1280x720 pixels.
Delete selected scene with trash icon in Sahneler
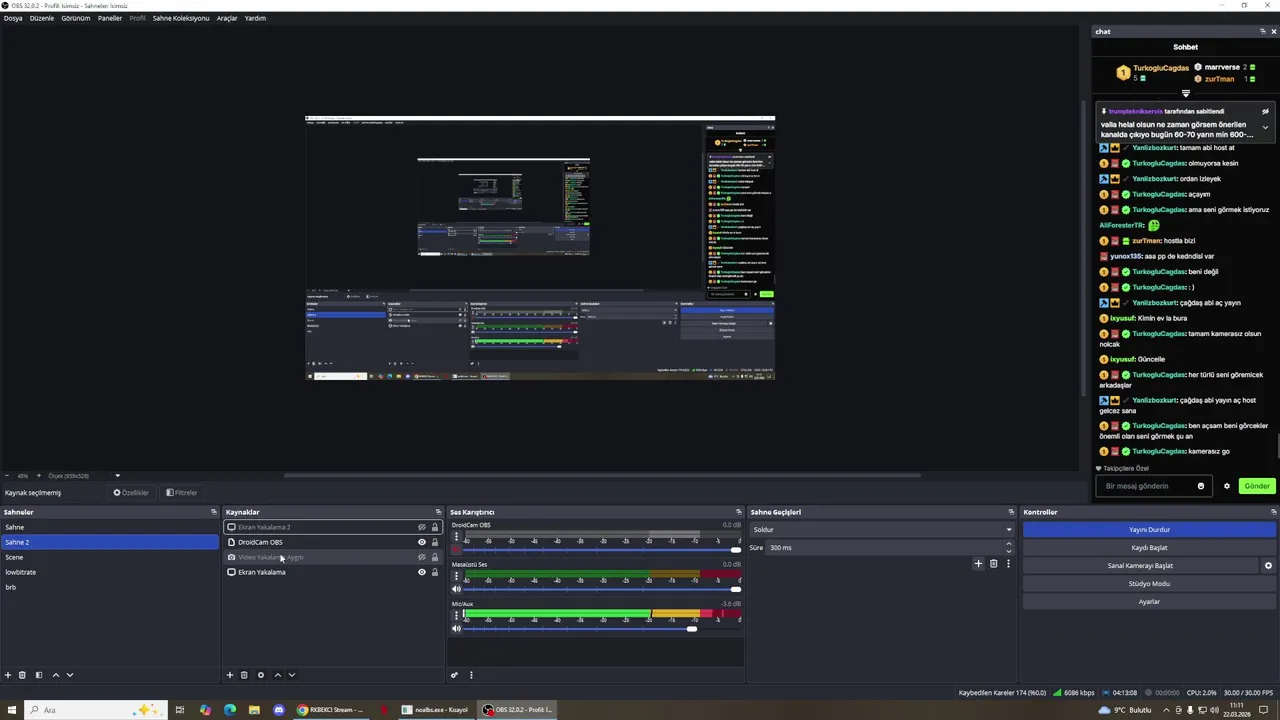(x=22, y=675)
